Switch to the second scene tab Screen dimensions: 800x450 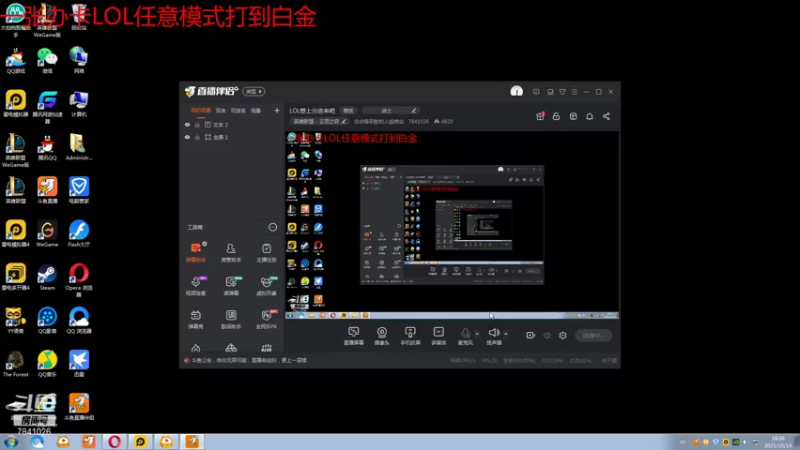(220, 110)
